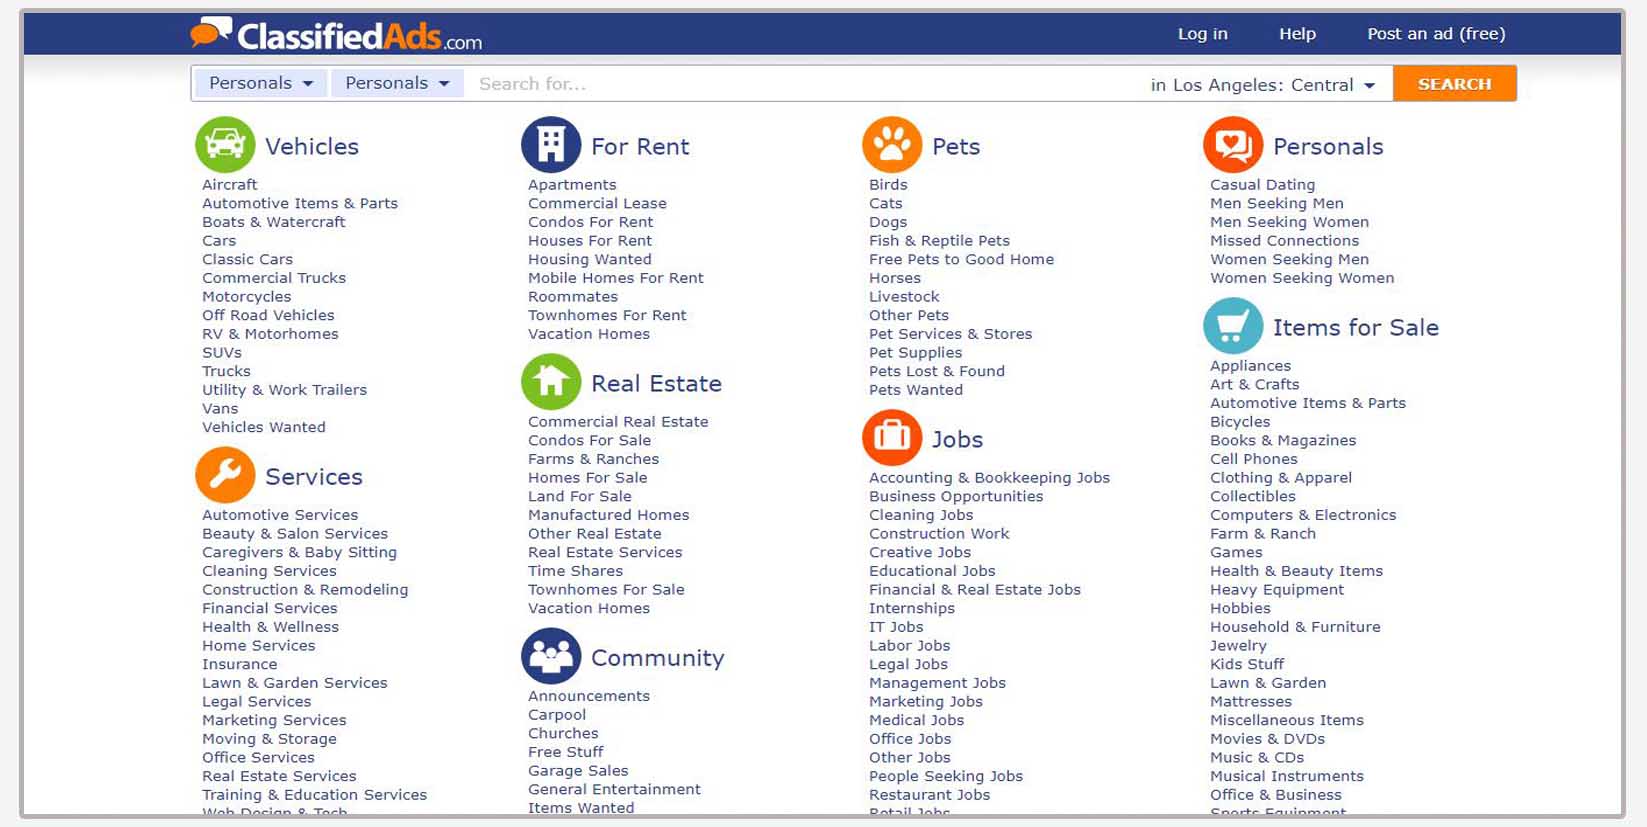Image resolution: width=1647 pixels, height=827 pixels.
Task: Select RV & Motorhomes link
Action: point(270,334)
